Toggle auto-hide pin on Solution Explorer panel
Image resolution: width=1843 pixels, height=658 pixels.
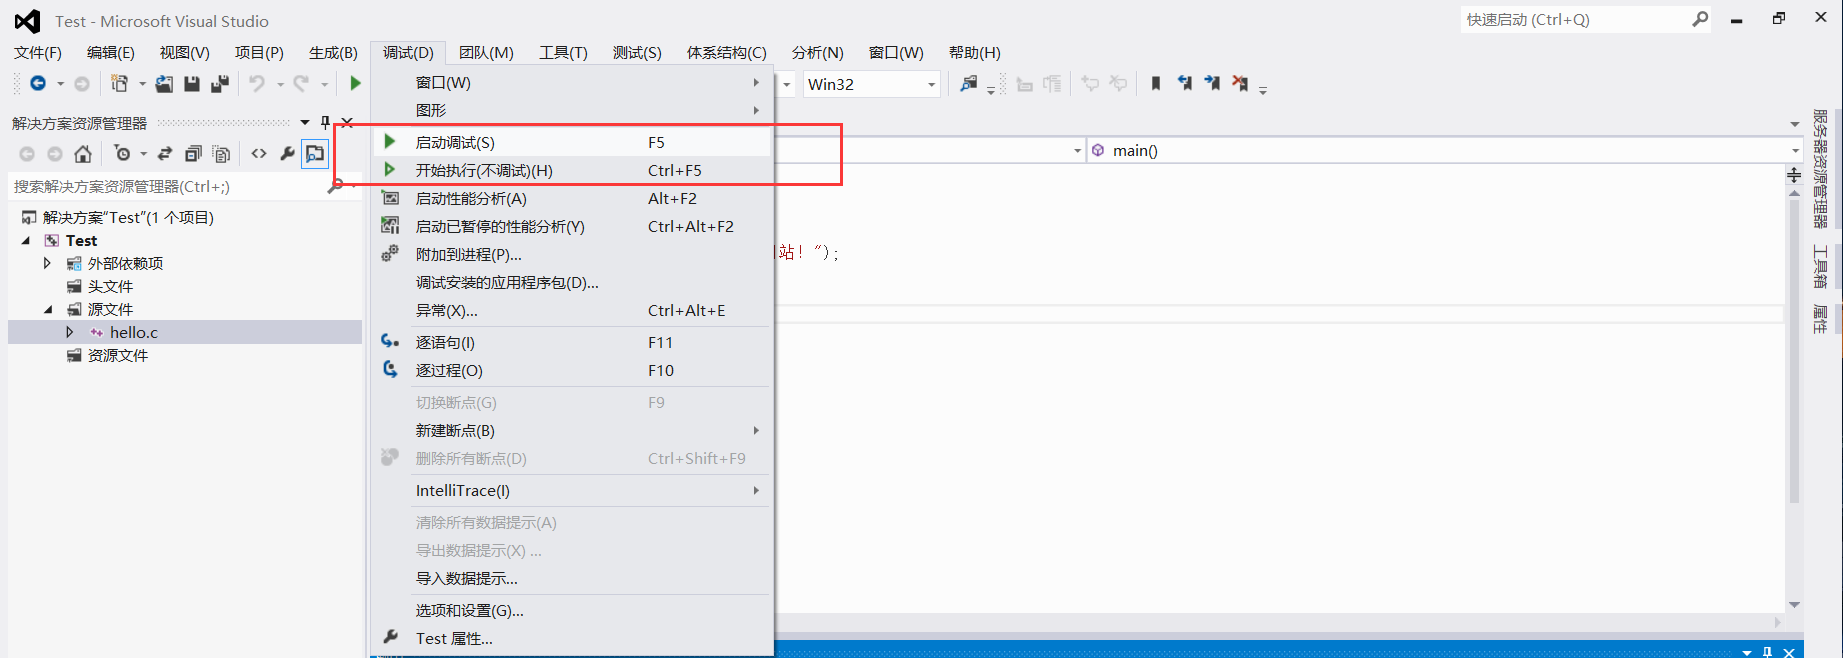click(x=325, y=123)
